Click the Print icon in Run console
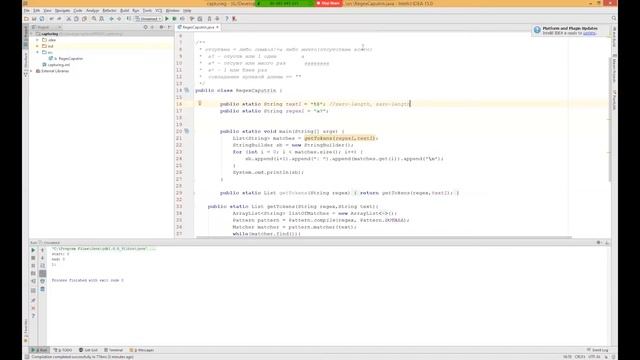 pyautogui.click(x=42, y=281)
